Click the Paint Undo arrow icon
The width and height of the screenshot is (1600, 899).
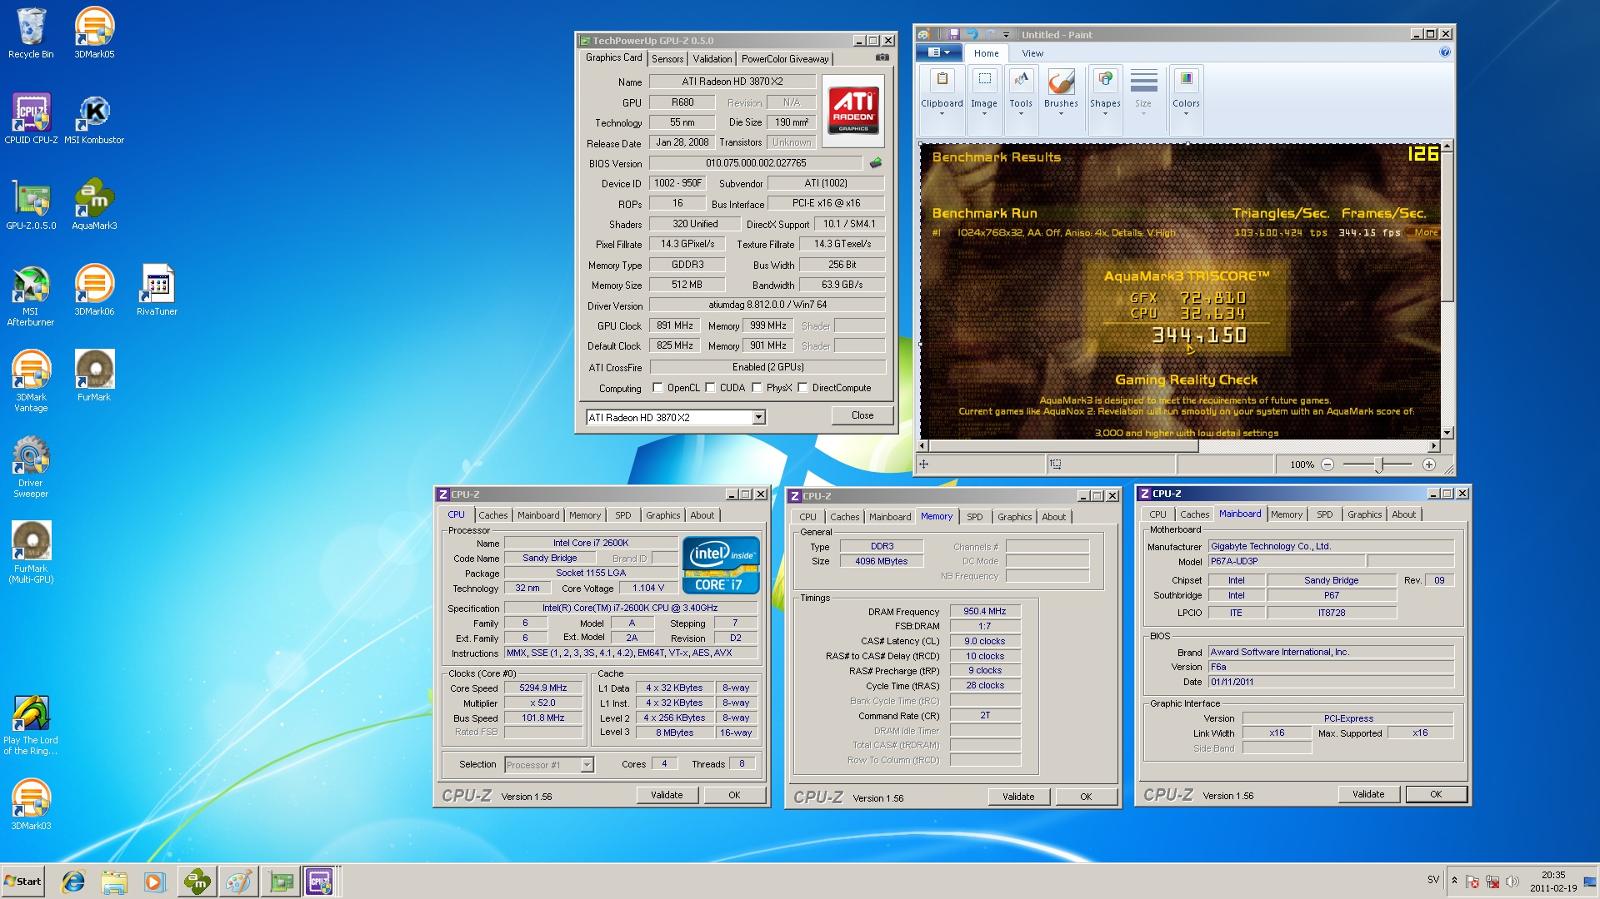click(971, 34)
